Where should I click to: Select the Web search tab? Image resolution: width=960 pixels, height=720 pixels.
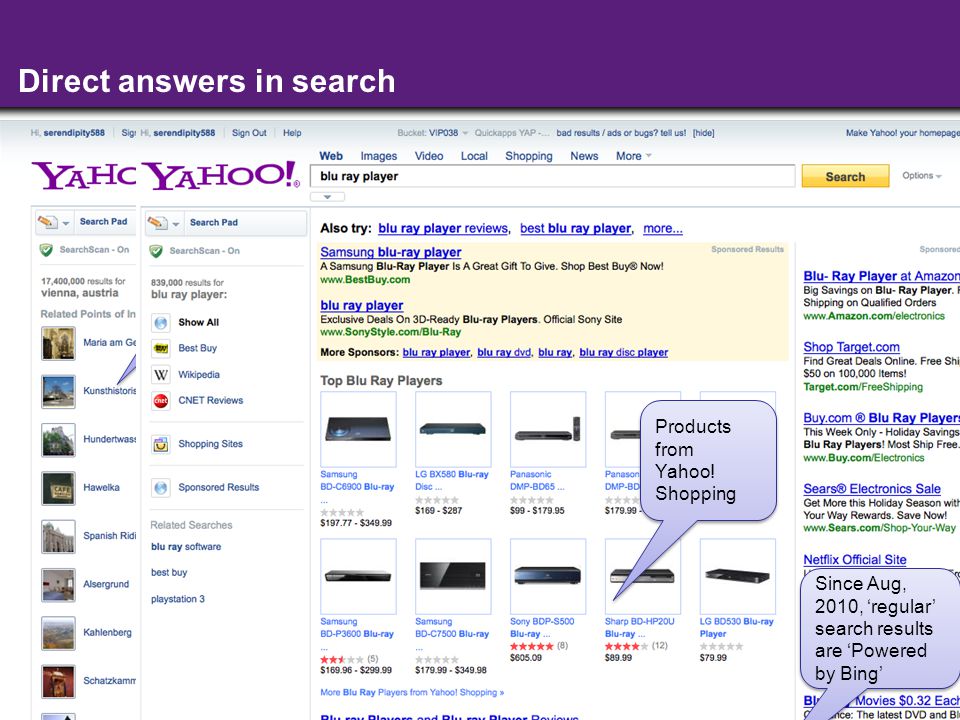[331, 156]
